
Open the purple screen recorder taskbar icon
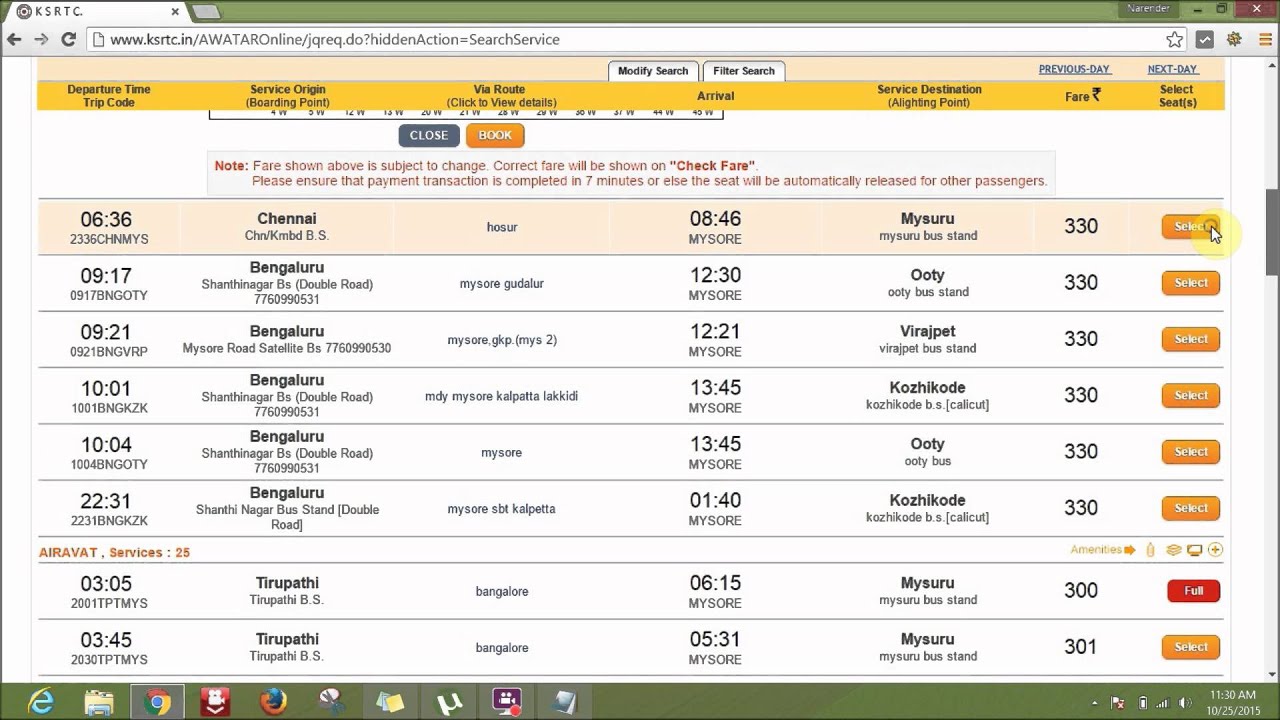[507, 702]
